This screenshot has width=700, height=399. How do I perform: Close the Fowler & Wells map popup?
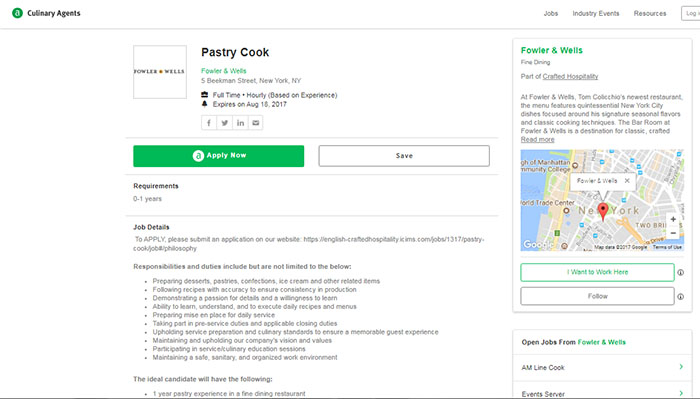click(x=627, y=181)
